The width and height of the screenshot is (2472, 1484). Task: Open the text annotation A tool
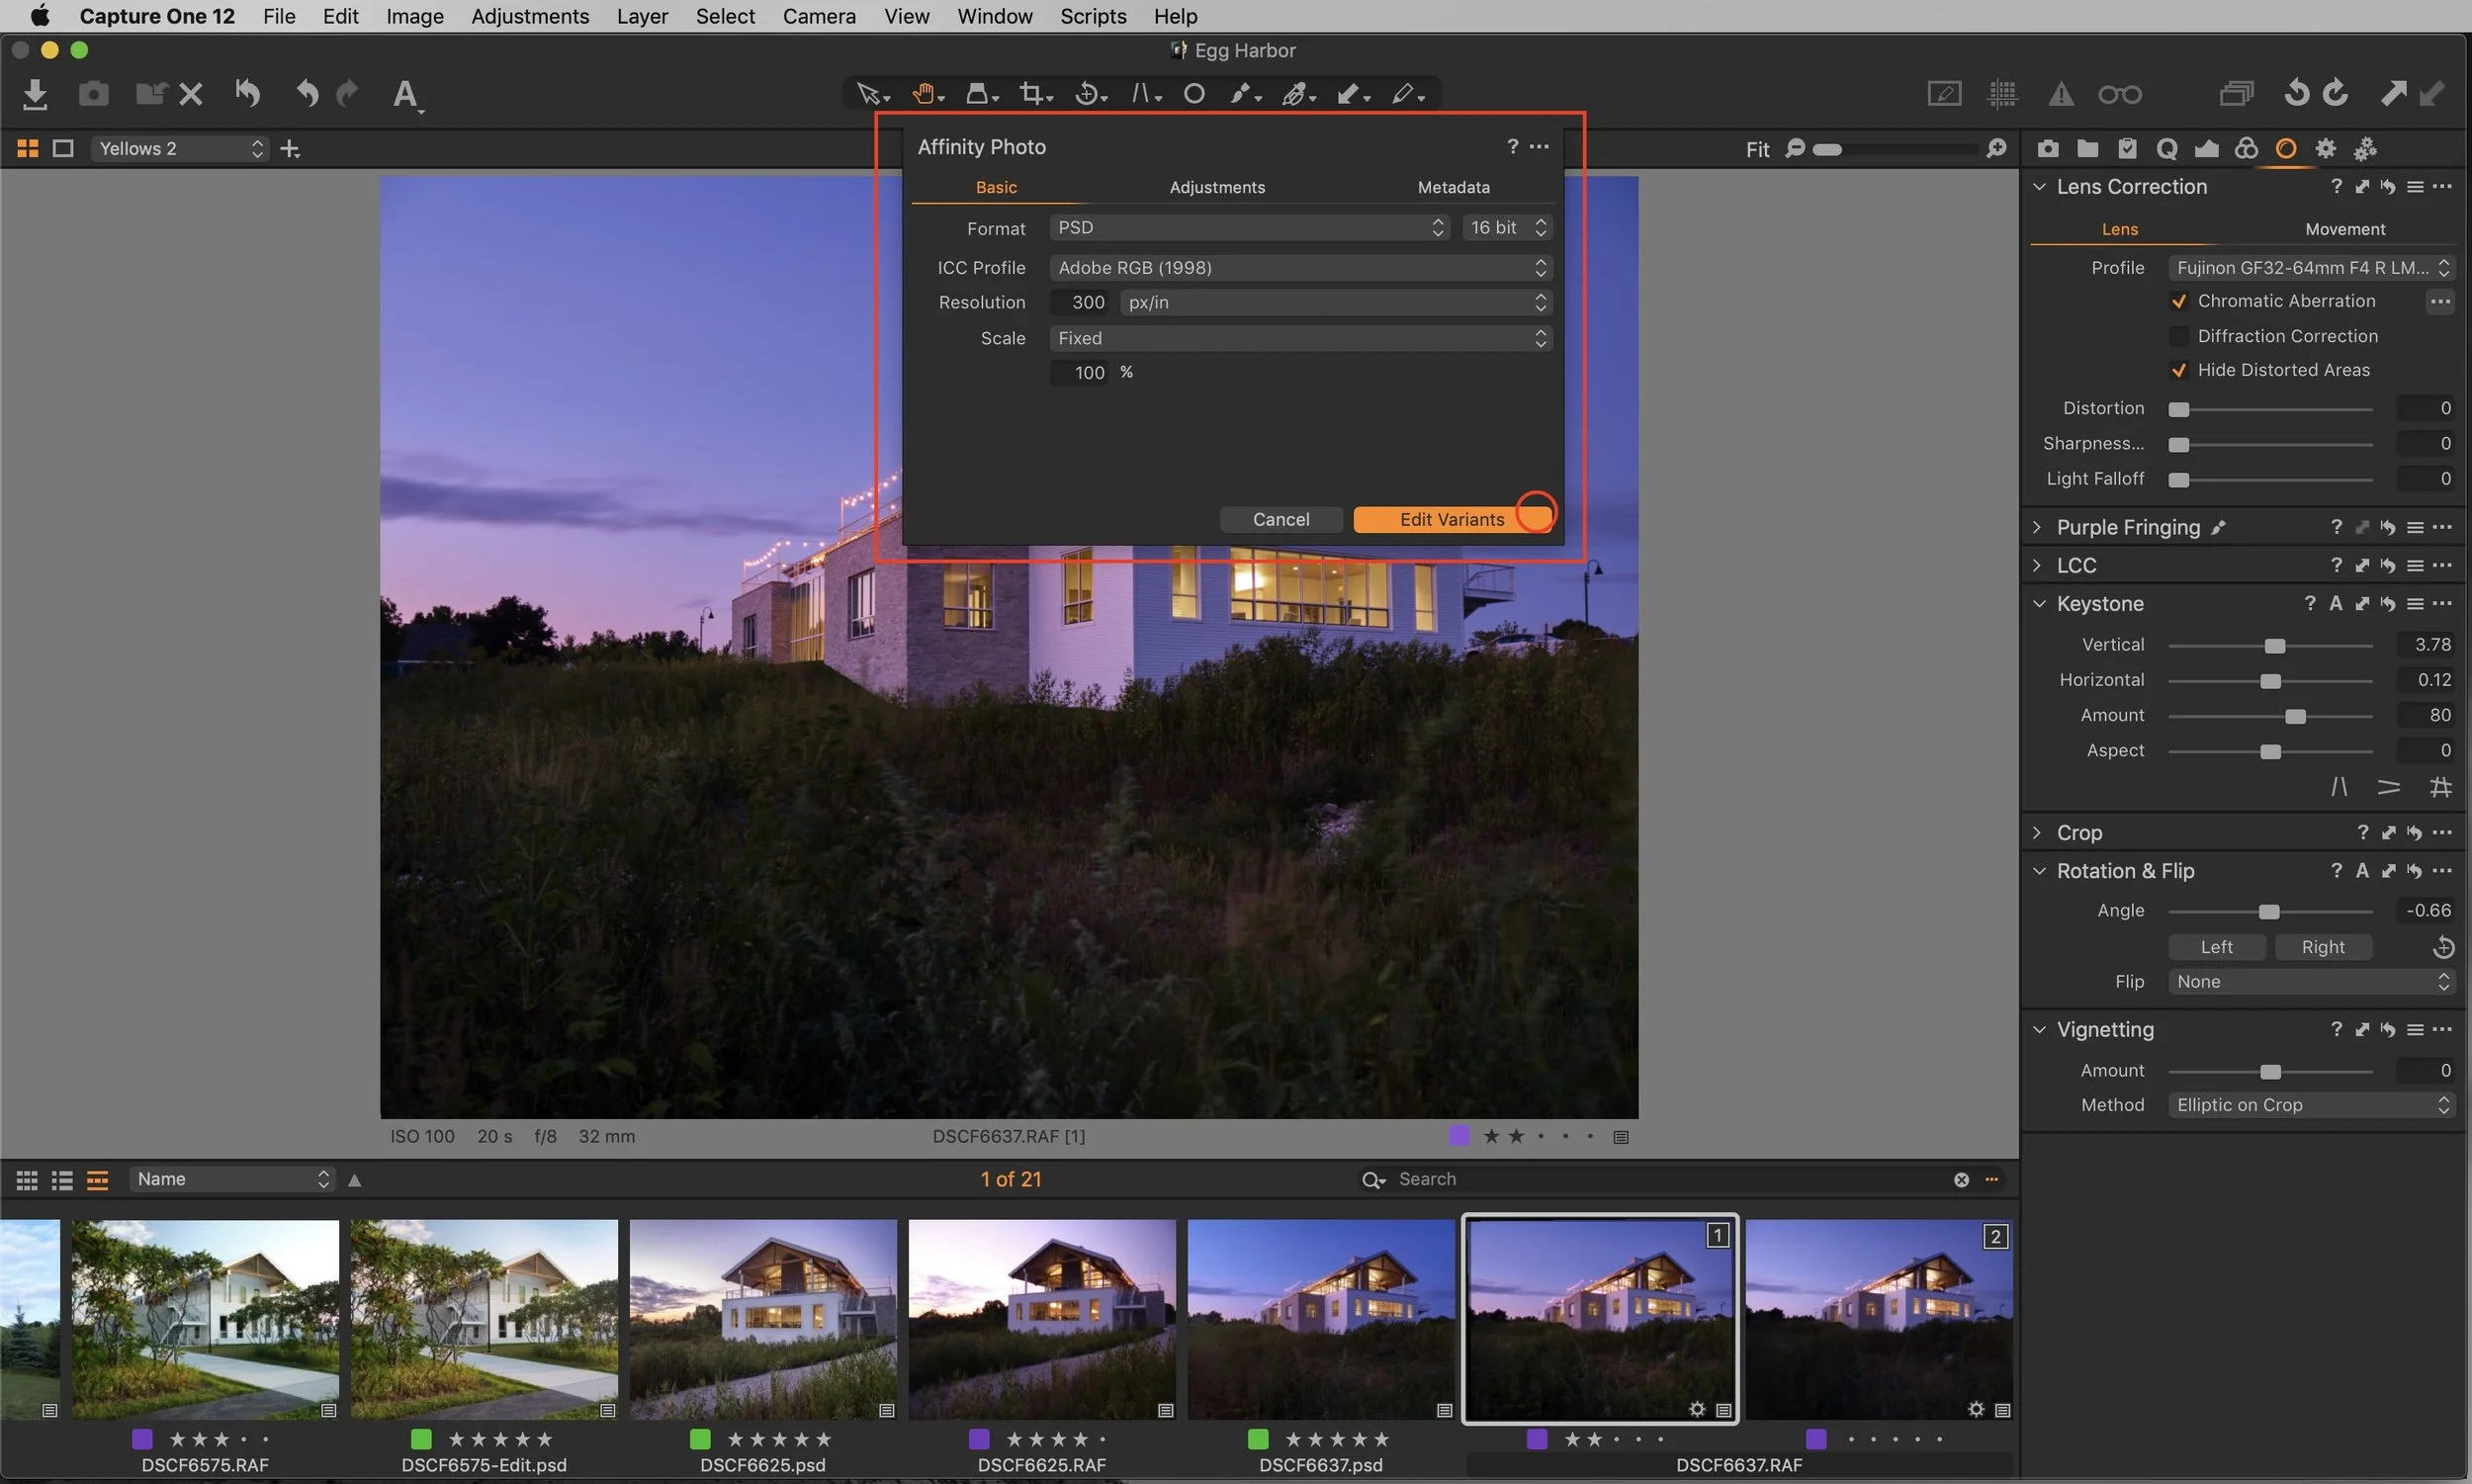[405, 94]
